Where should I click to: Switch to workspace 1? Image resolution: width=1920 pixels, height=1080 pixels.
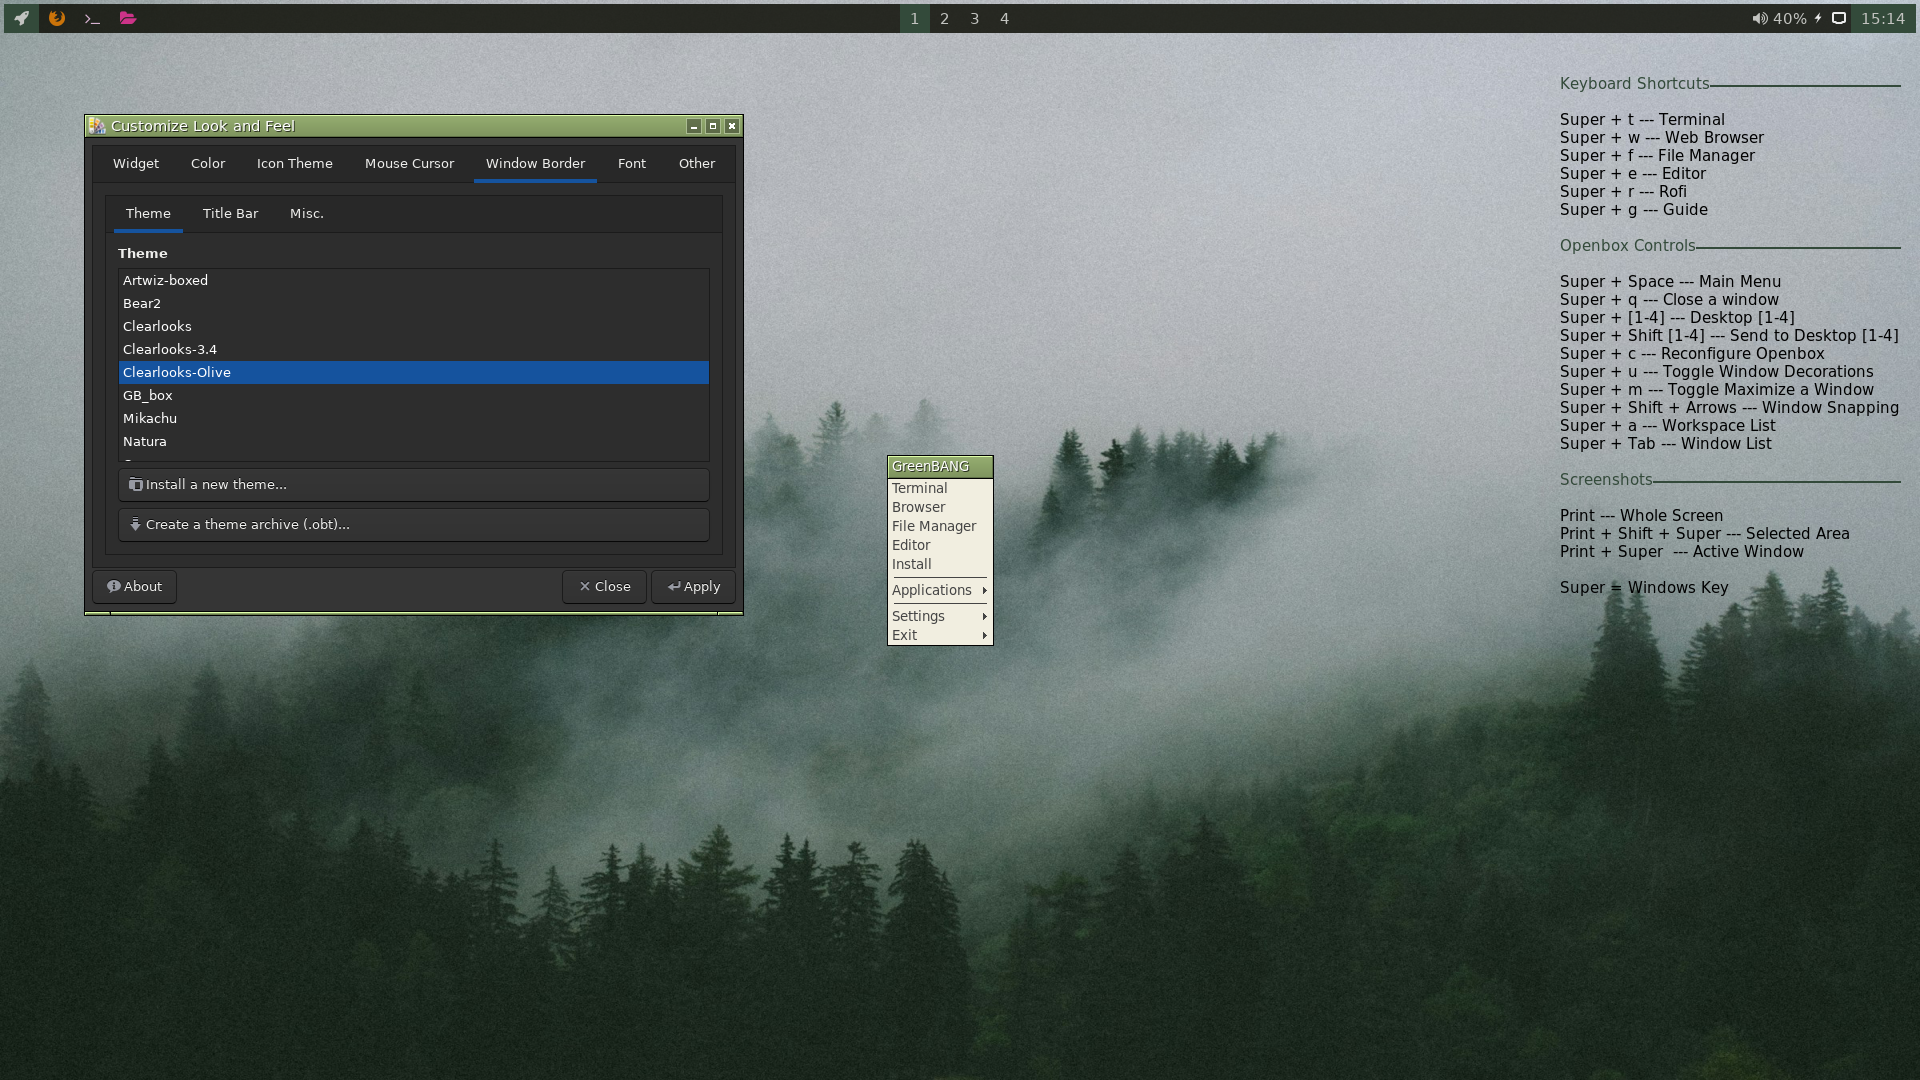[x=914, y=18]
